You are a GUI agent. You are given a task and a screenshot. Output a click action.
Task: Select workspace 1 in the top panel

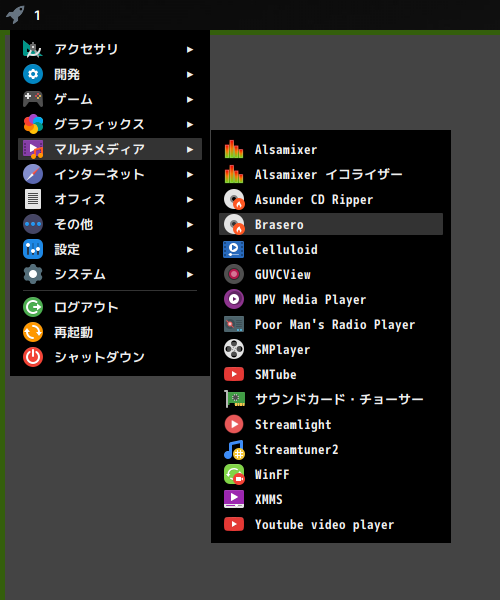pos(37,16)
